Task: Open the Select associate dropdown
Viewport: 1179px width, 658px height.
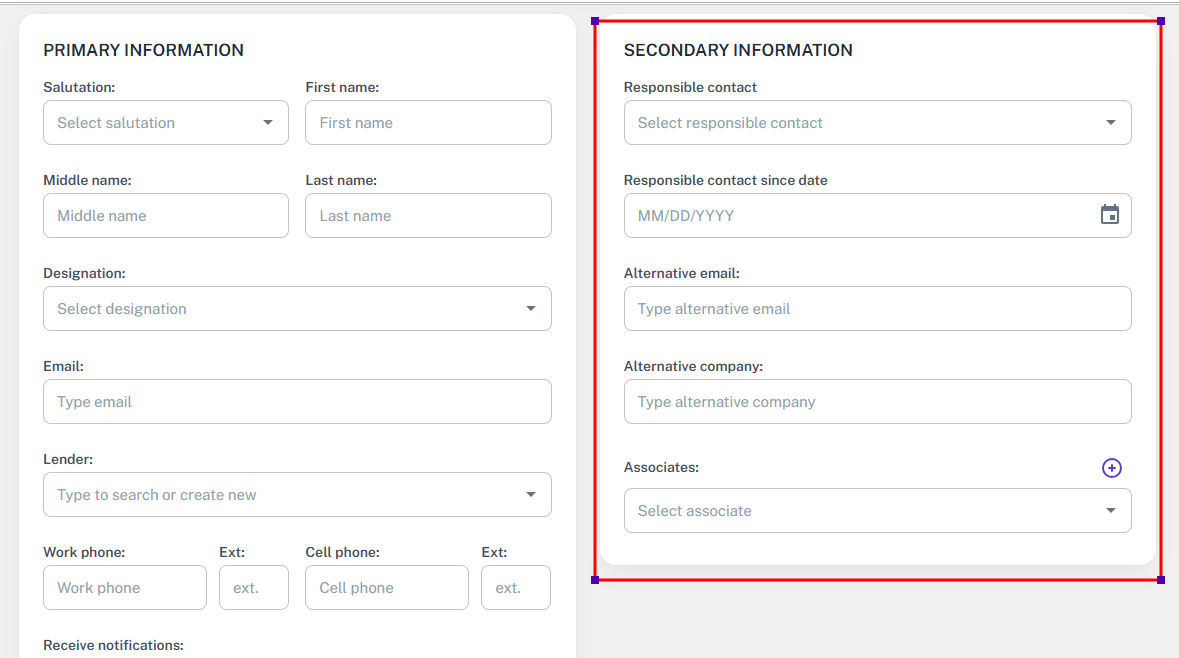Action: [x=877, y=511]
